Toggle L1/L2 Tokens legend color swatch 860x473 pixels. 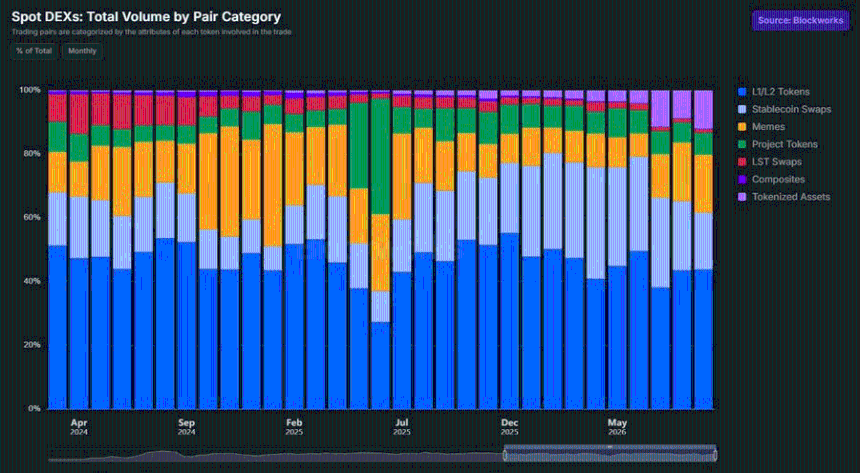coord(743,92)
